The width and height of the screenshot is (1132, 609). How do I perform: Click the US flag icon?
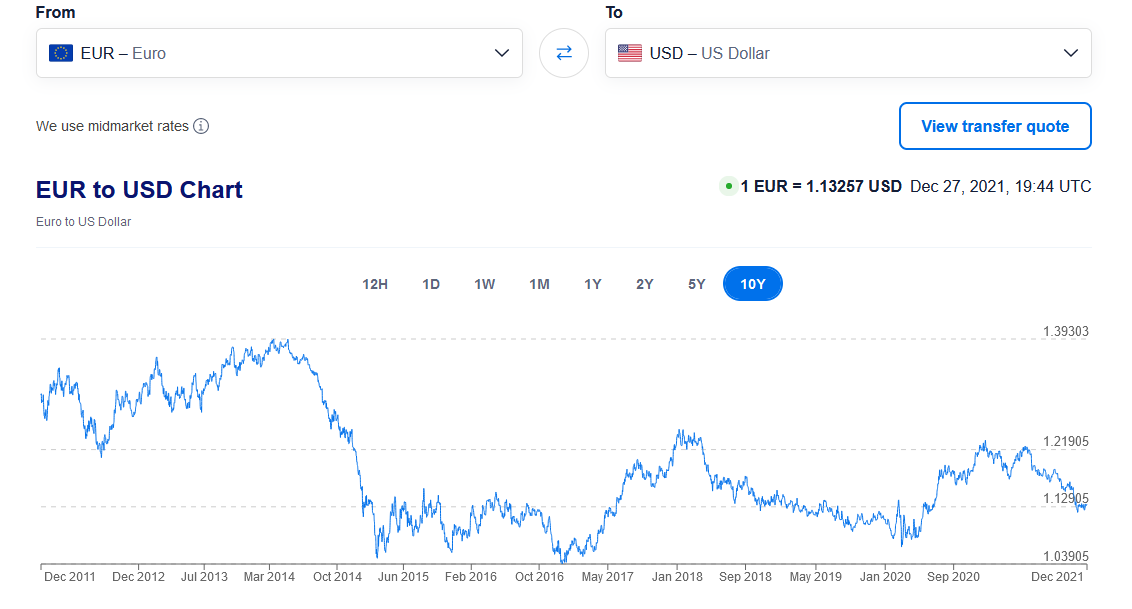[630, 53]
